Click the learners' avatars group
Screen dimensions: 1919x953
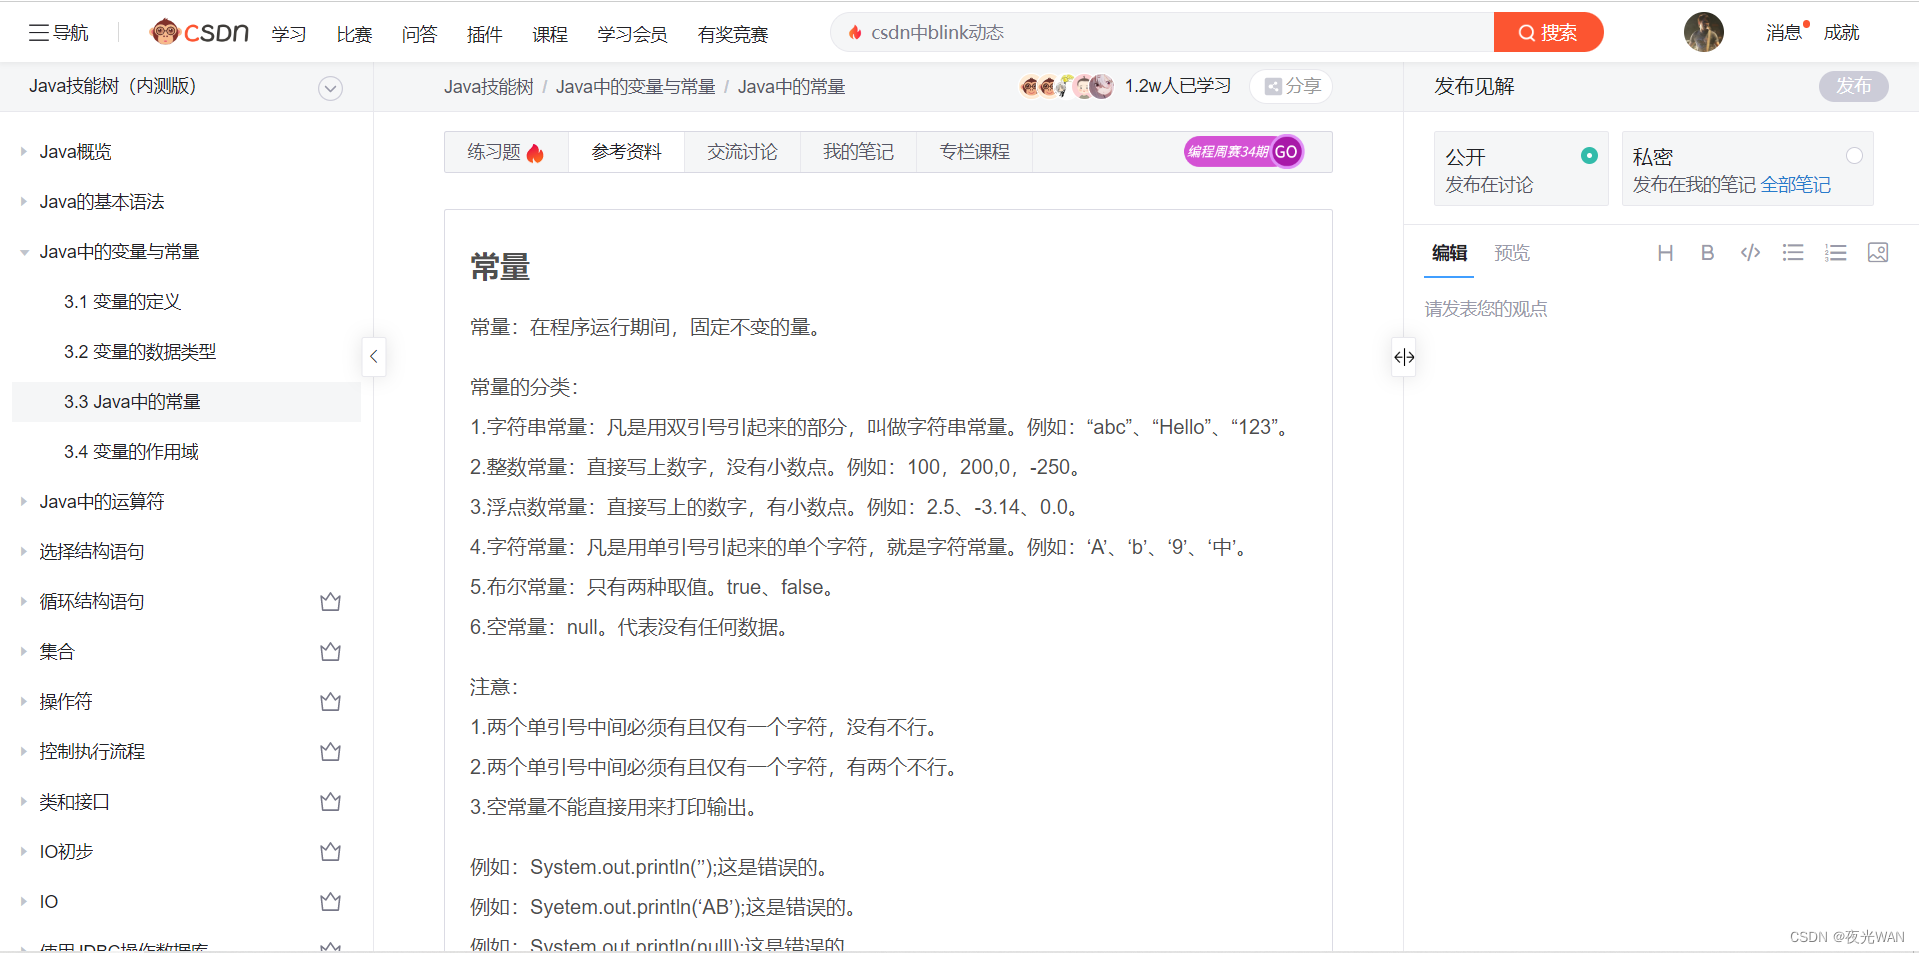(1066, 87)
